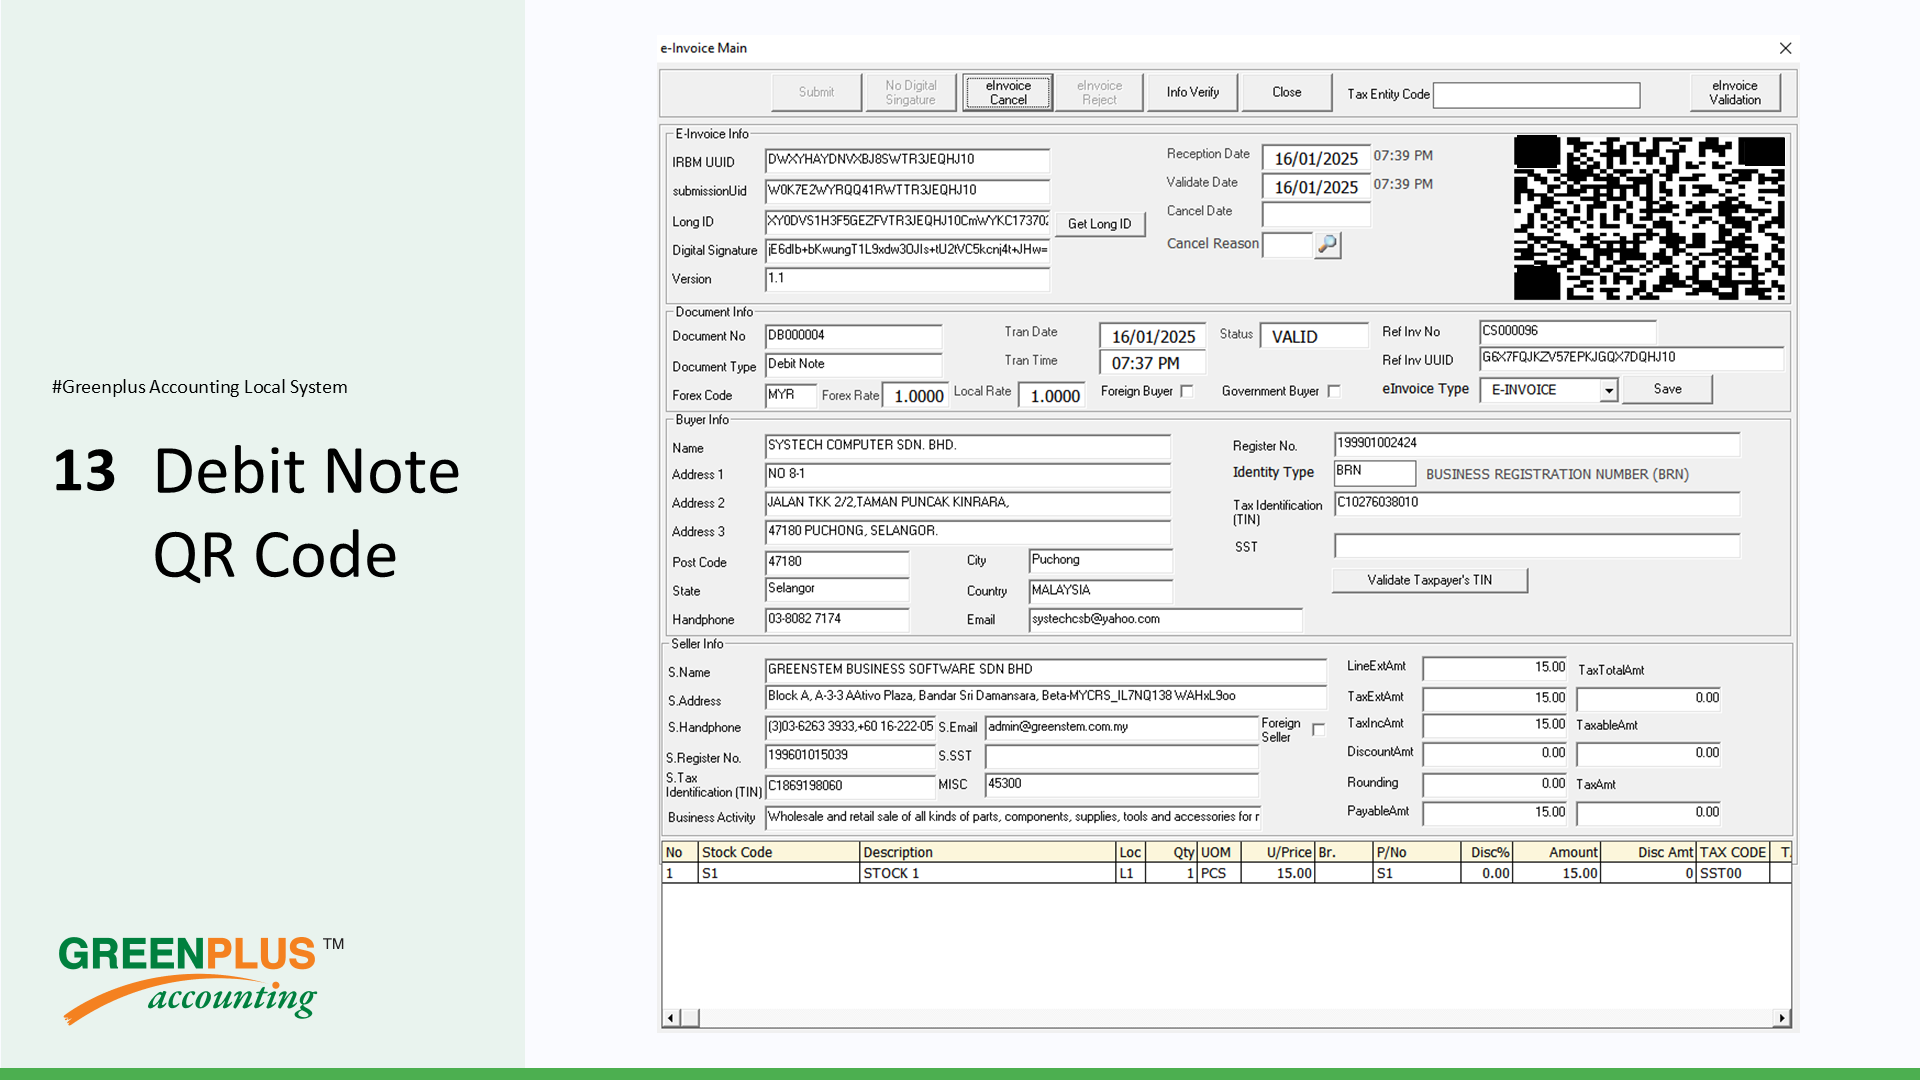1920x1080 pixels.
Task: Click the TAX CODE column header
Action: click(x=1732, y=852)
